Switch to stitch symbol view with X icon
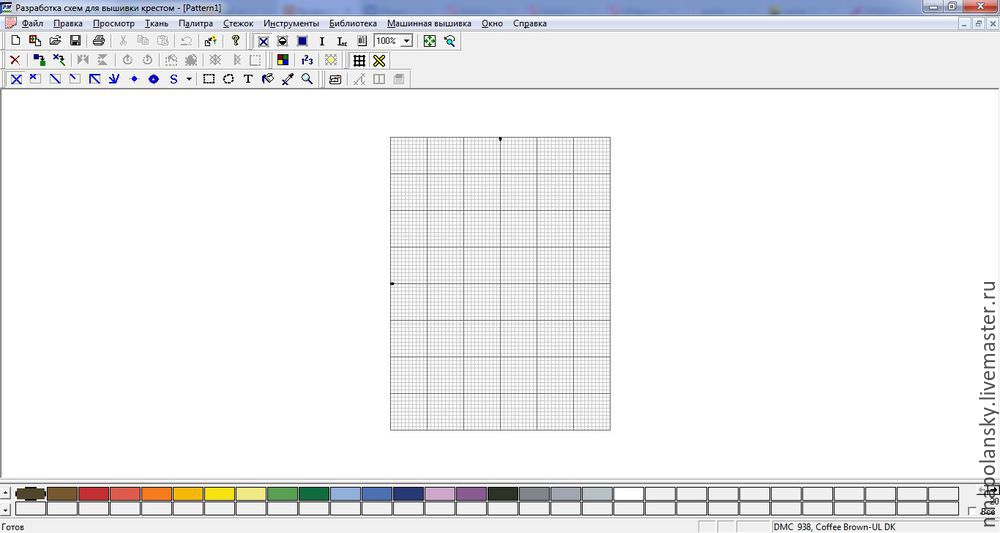 (263, 41)
